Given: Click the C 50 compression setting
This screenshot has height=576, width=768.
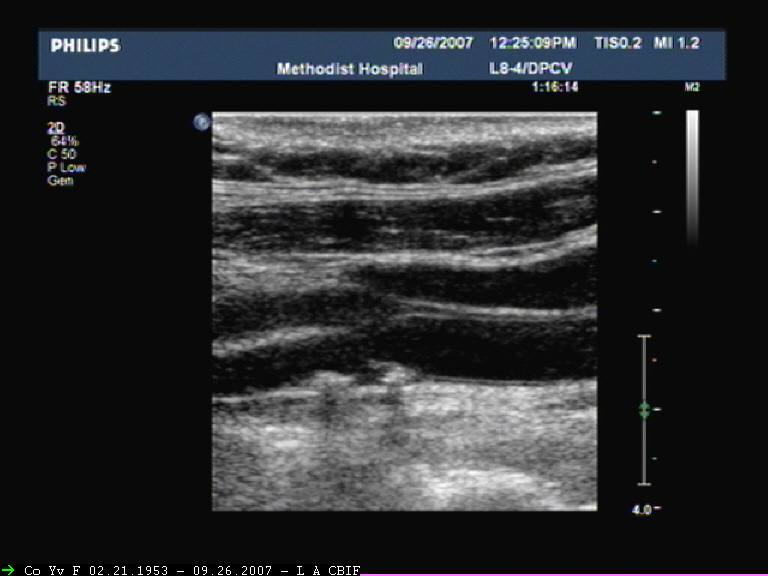Looking at the screenshot, I should [x=62, y=154].
